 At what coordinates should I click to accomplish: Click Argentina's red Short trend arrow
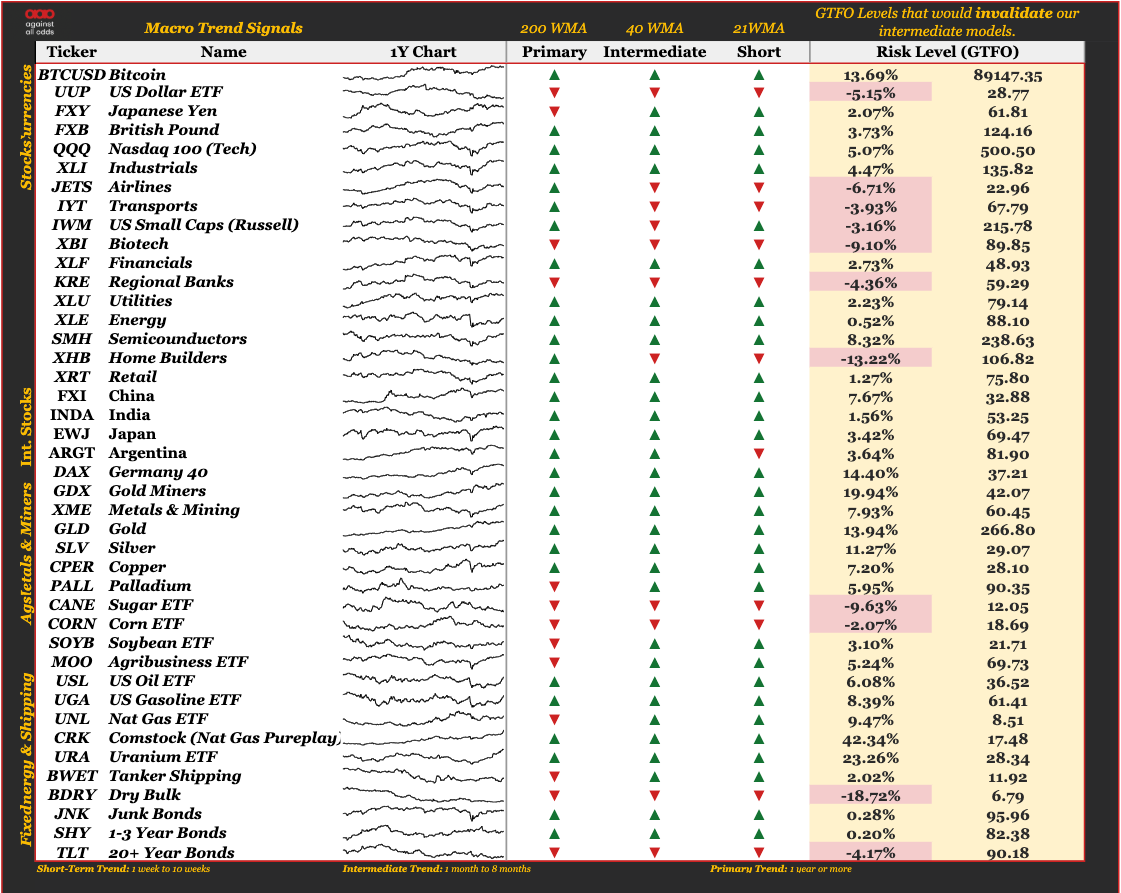759,453
